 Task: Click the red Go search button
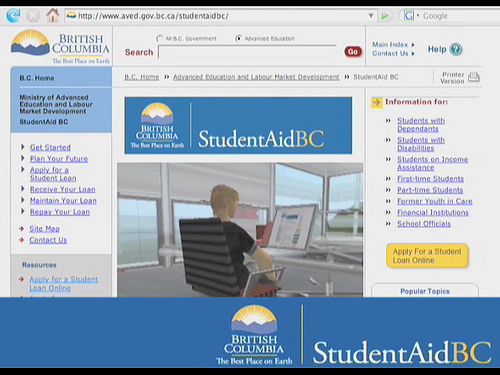tap(353, 52)
